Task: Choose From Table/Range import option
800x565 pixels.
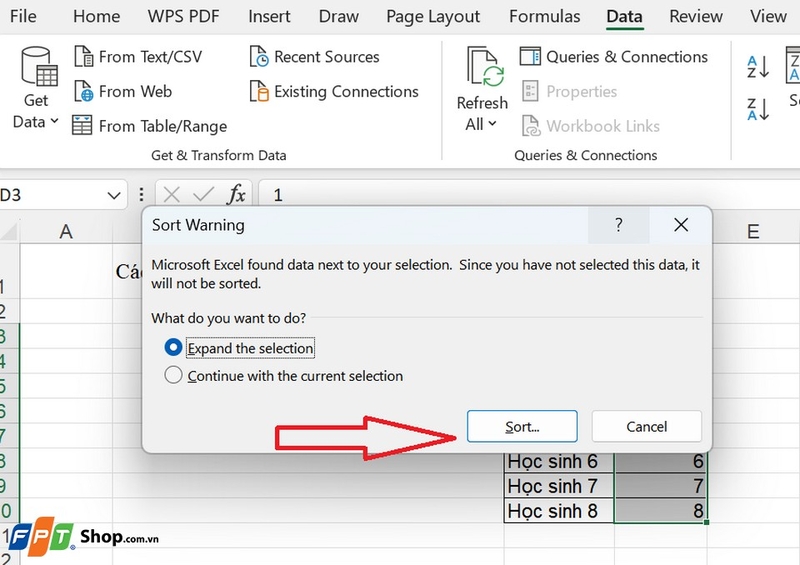Action: click(150, 126)
